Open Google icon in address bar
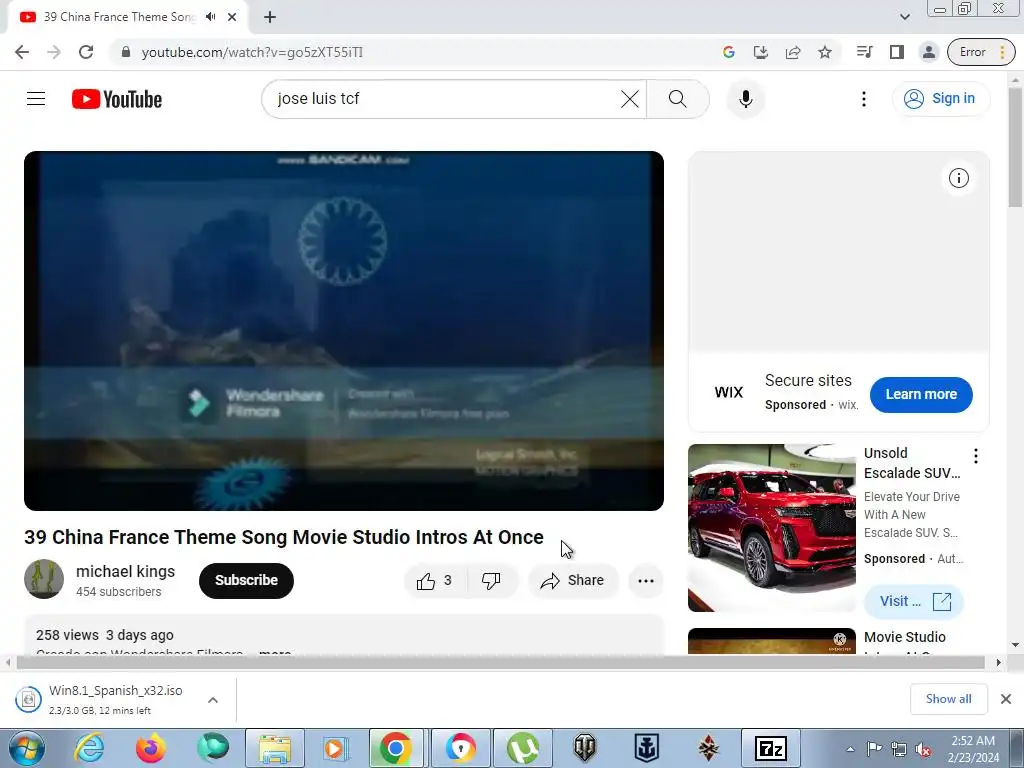Image resolution: width=1024 pixels, height=768 pixels. [729, 52]
